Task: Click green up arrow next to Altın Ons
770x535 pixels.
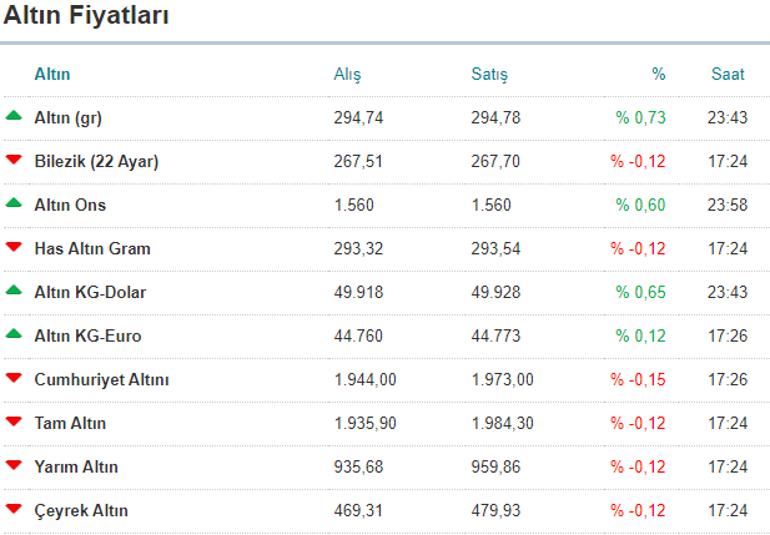Action: click(x=13, y=203)
